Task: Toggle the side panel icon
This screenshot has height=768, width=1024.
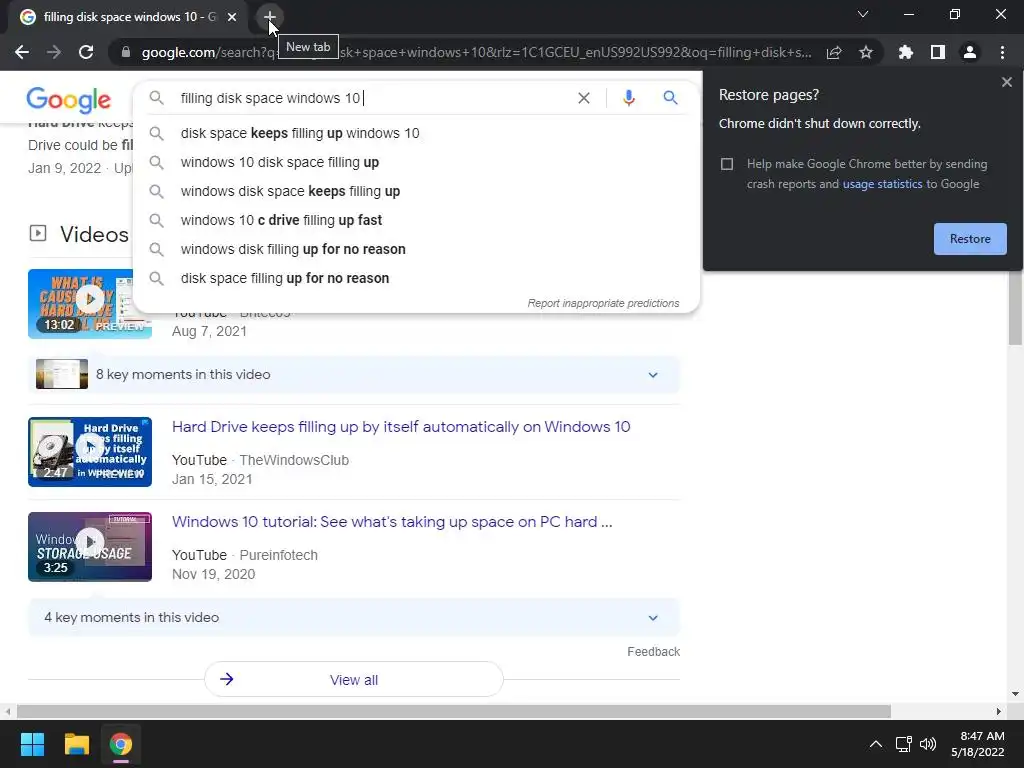Action: point(938,52)
